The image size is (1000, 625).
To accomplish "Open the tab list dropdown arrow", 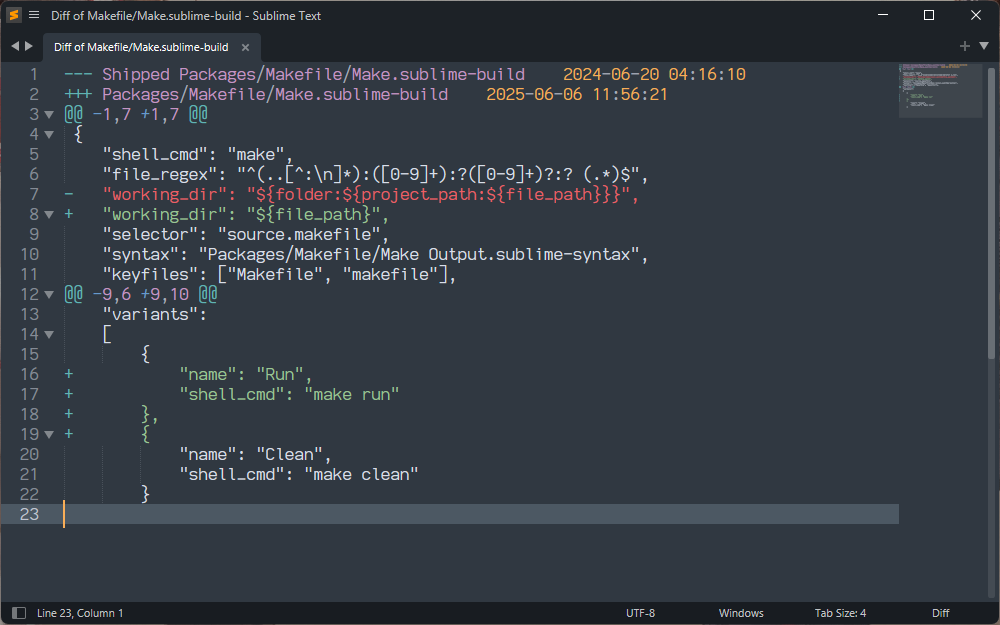I will [x=982, y=46].
